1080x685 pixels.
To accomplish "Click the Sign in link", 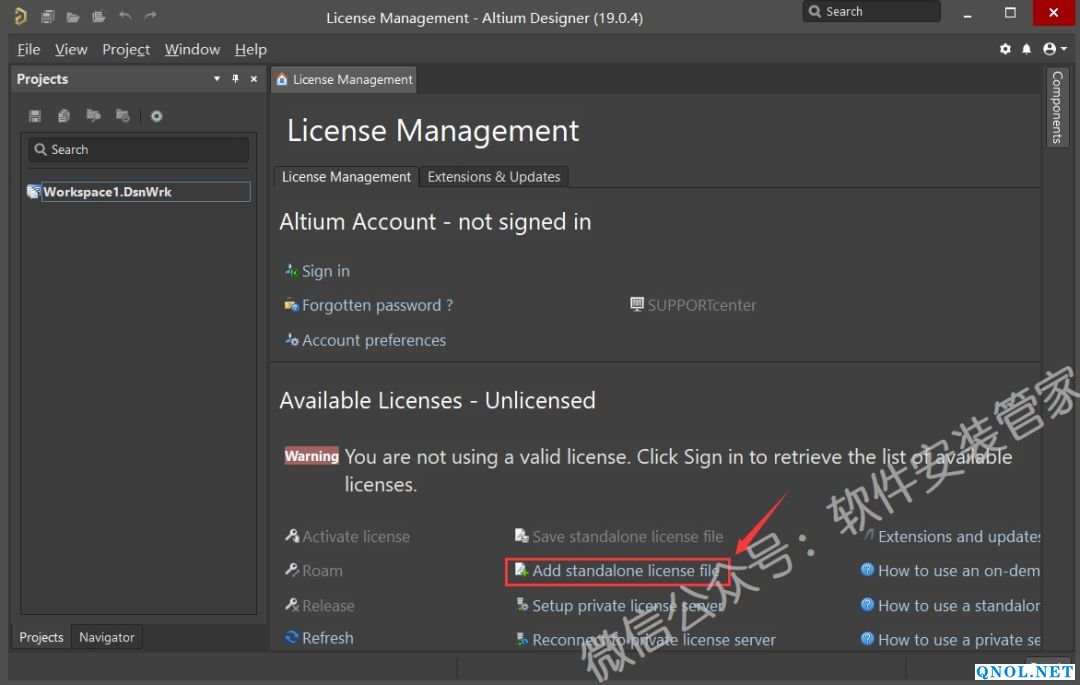I will click(x=325, y=271).
